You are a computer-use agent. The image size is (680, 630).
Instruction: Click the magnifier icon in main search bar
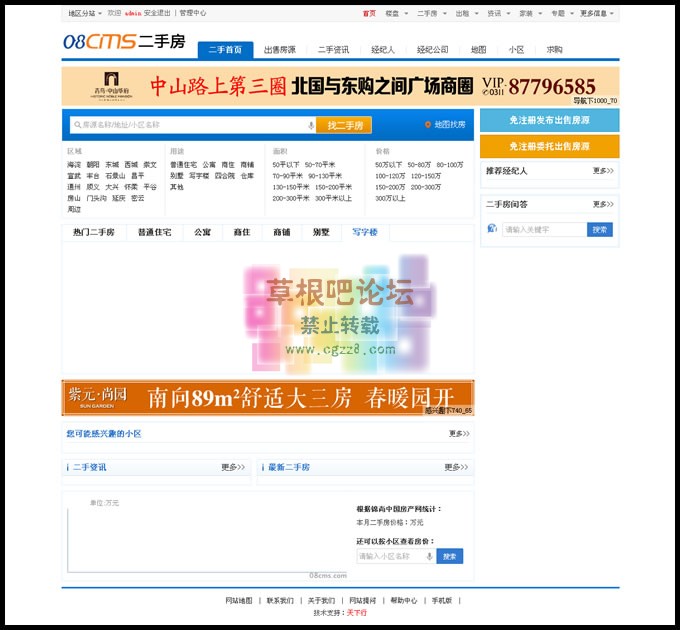click(78, 125)
